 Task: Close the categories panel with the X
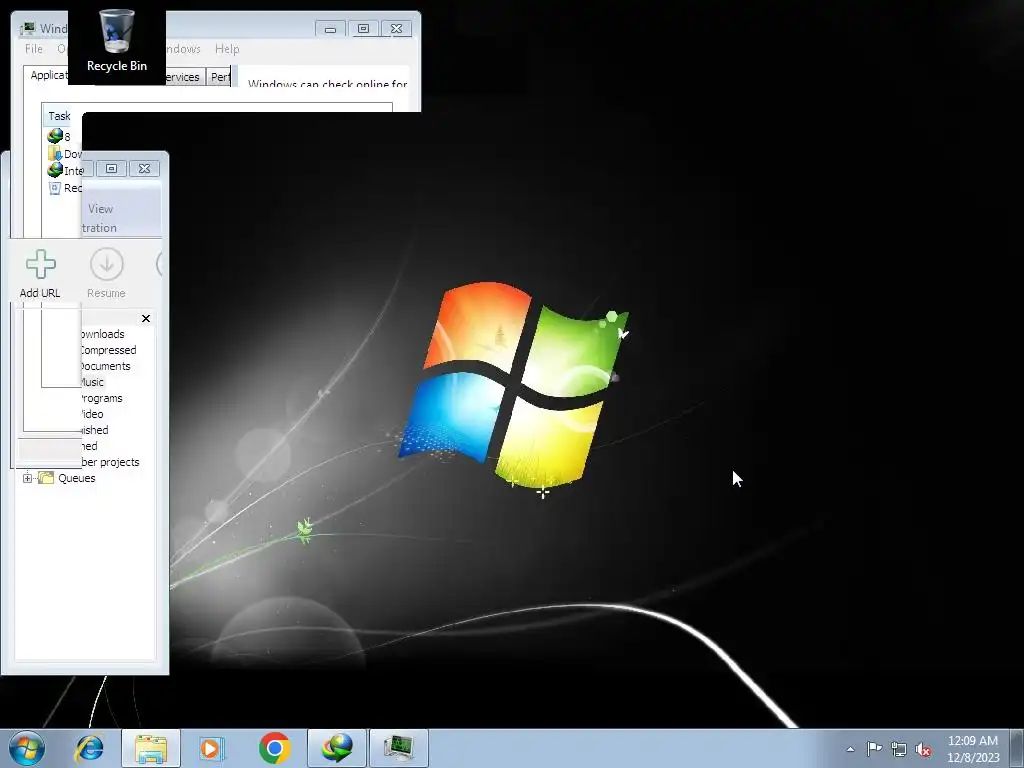pos(146,318)
